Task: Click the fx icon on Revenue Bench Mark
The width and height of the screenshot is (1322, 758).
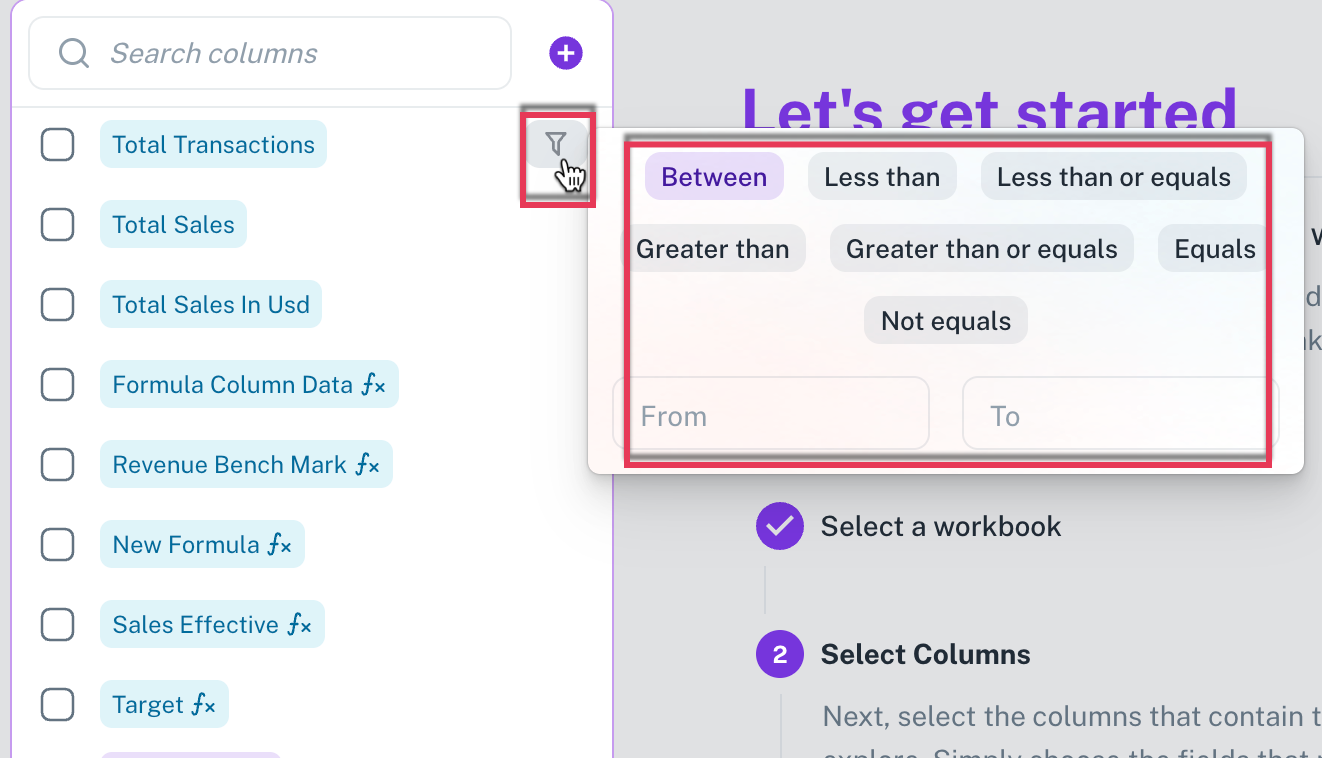Action: [368, 464]
